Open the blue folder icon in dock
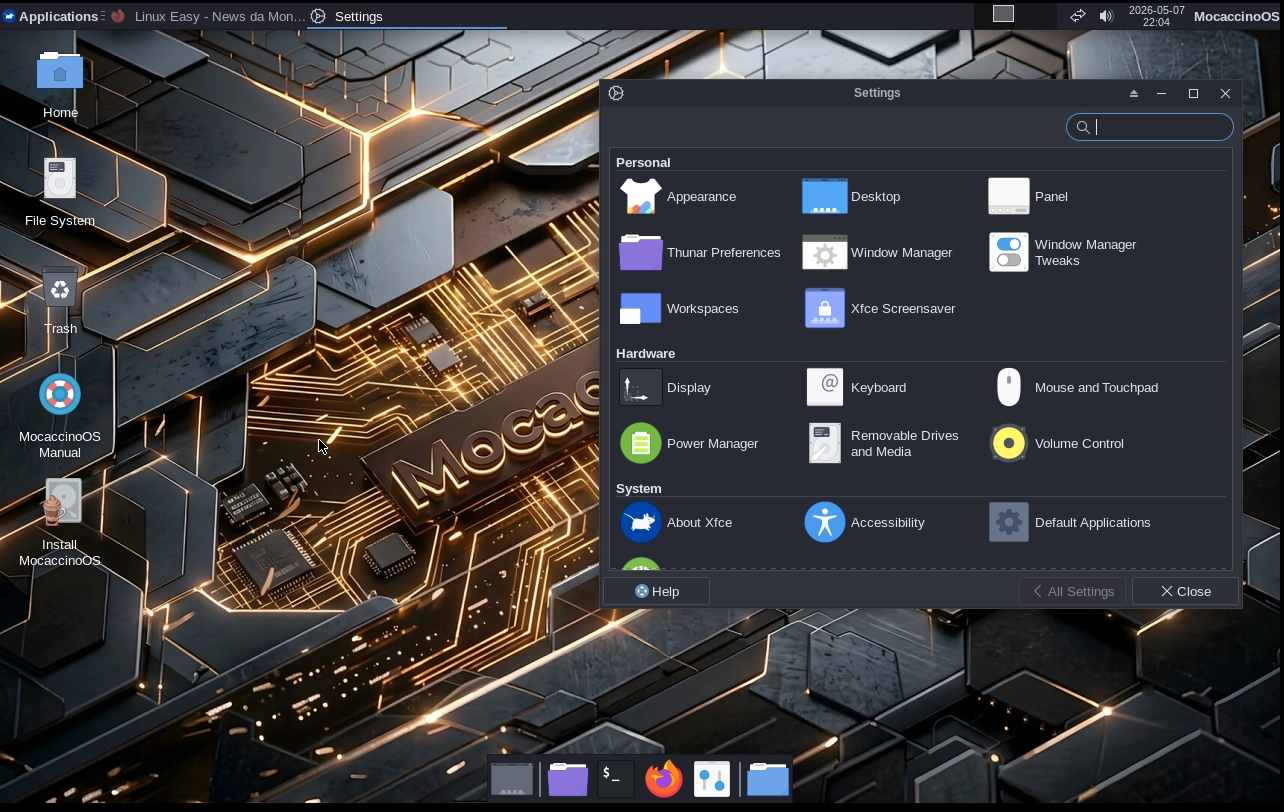 pos(767,778)
